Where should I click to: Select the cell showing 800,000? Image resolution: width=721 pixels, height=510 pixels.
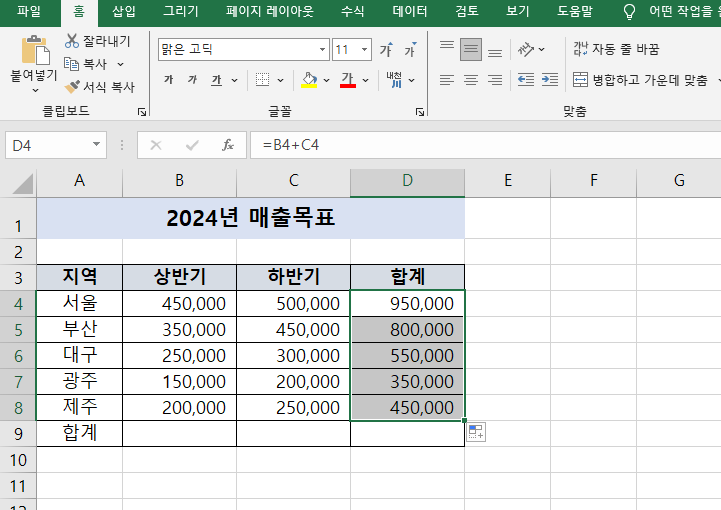click(x=407, y=329)
